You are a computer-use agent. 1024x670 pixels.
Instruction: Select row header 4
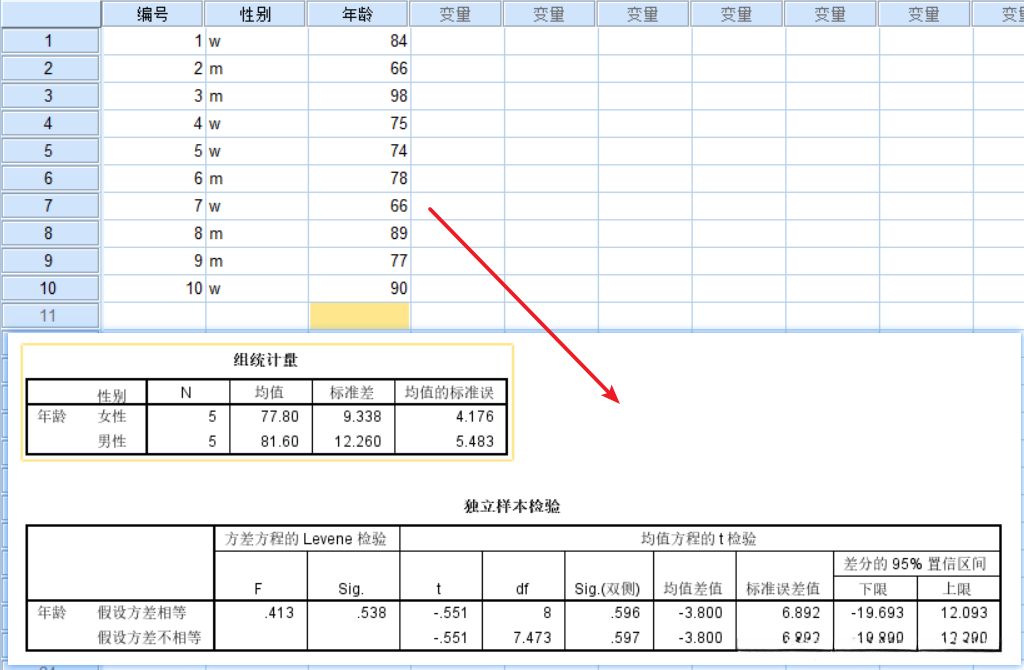pyautogui.click(x=50, y=123)
